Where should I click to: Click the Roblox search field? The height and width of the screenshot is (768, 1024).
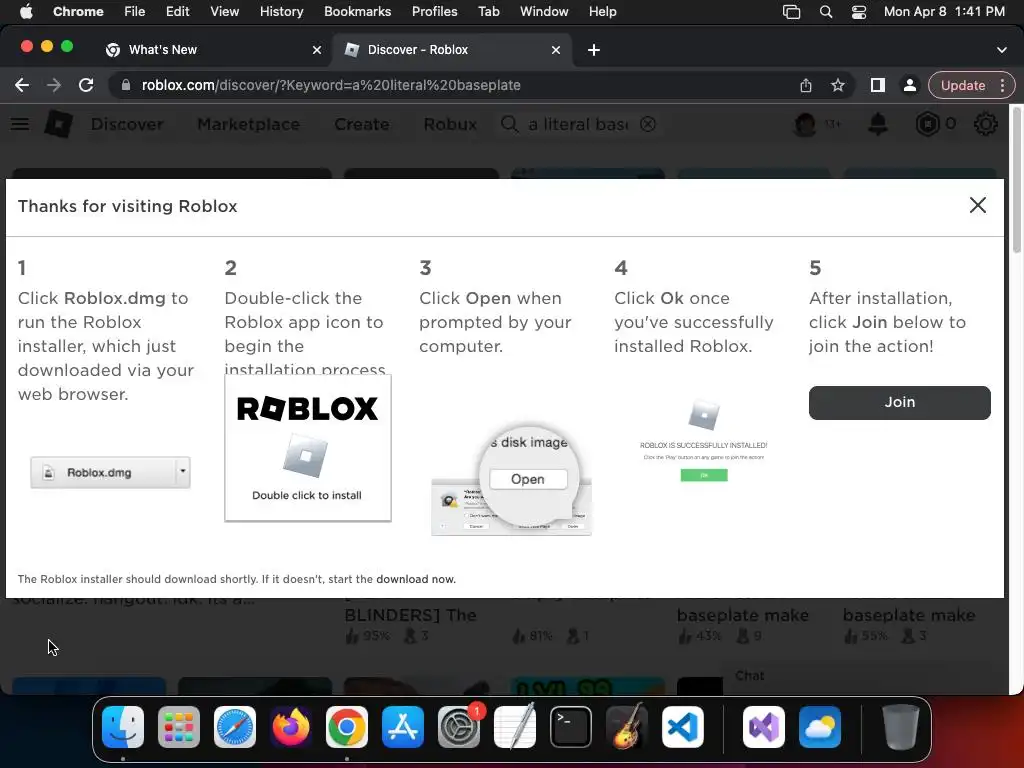click(x=579, y=124)
